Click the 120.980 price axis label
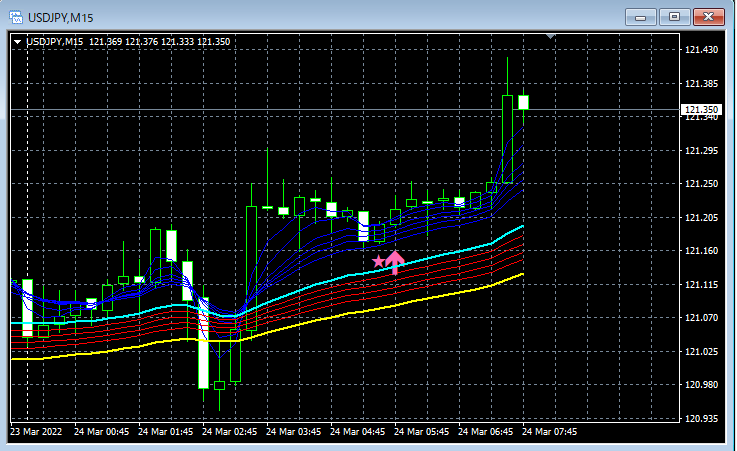This screenshot has height=451, width=737. click(x=701, y=385)
